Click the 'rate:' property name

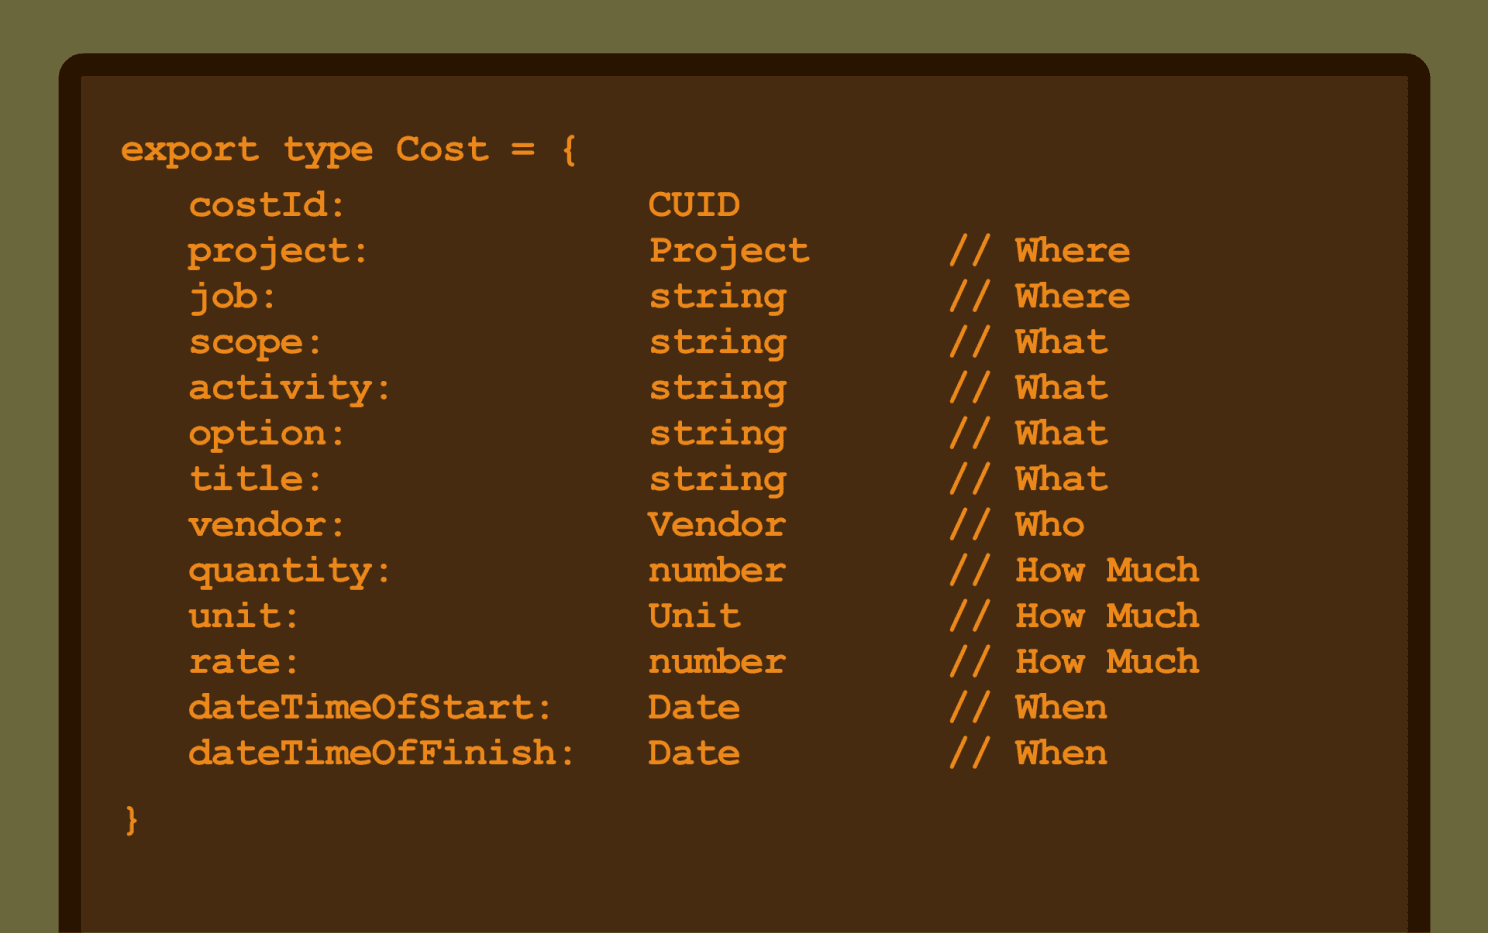pyautogui.click(x=243, y=661)
